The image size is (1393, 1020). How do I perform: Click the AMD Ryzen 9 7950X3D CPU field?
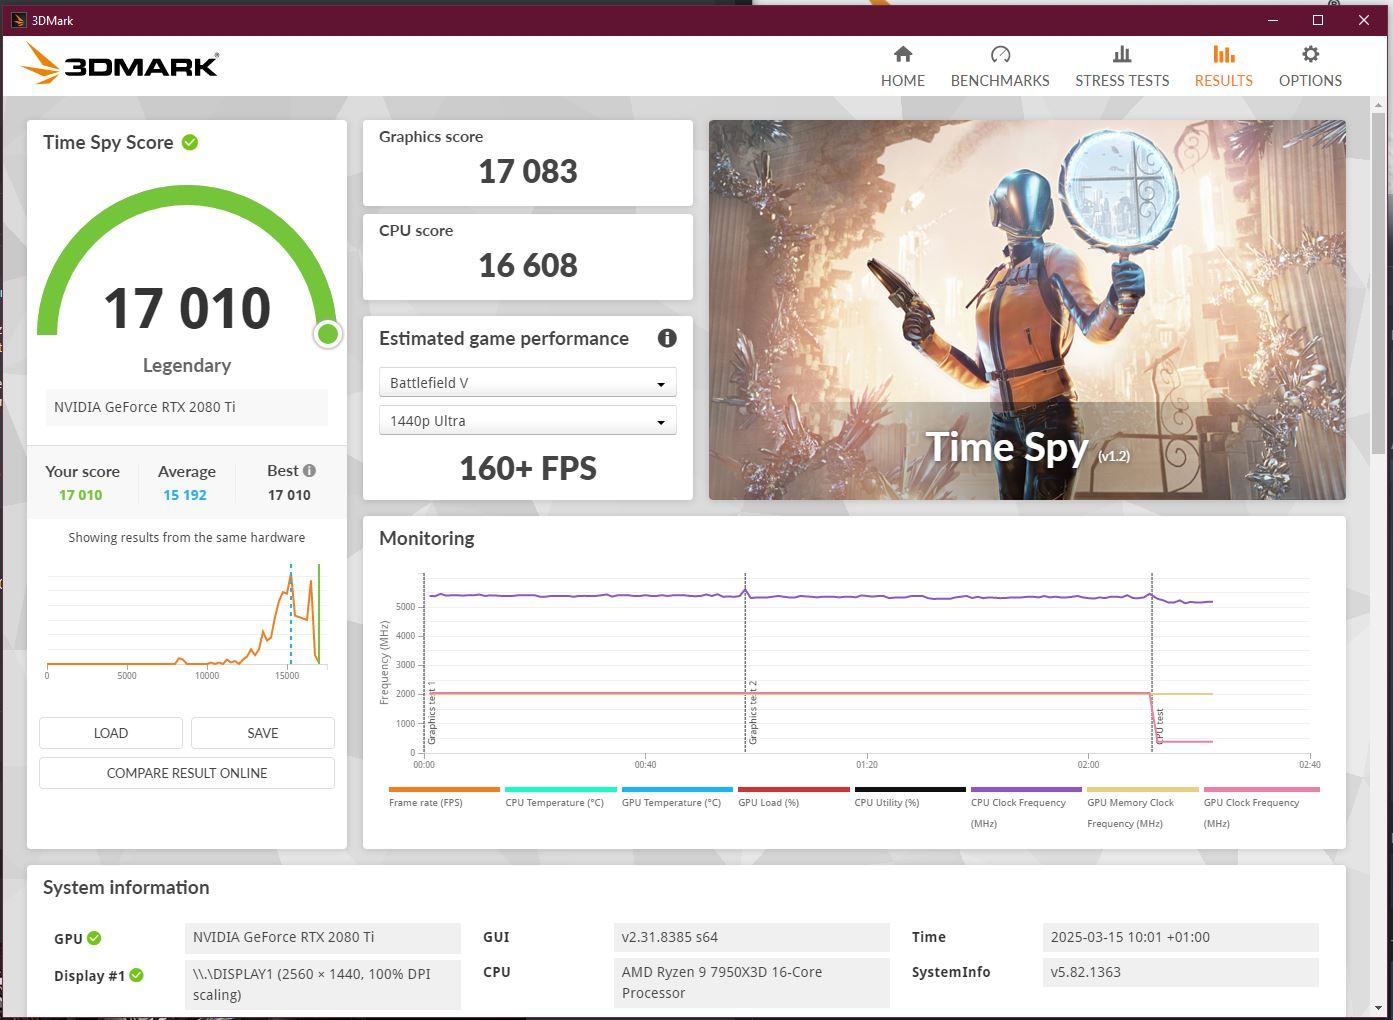751,983
